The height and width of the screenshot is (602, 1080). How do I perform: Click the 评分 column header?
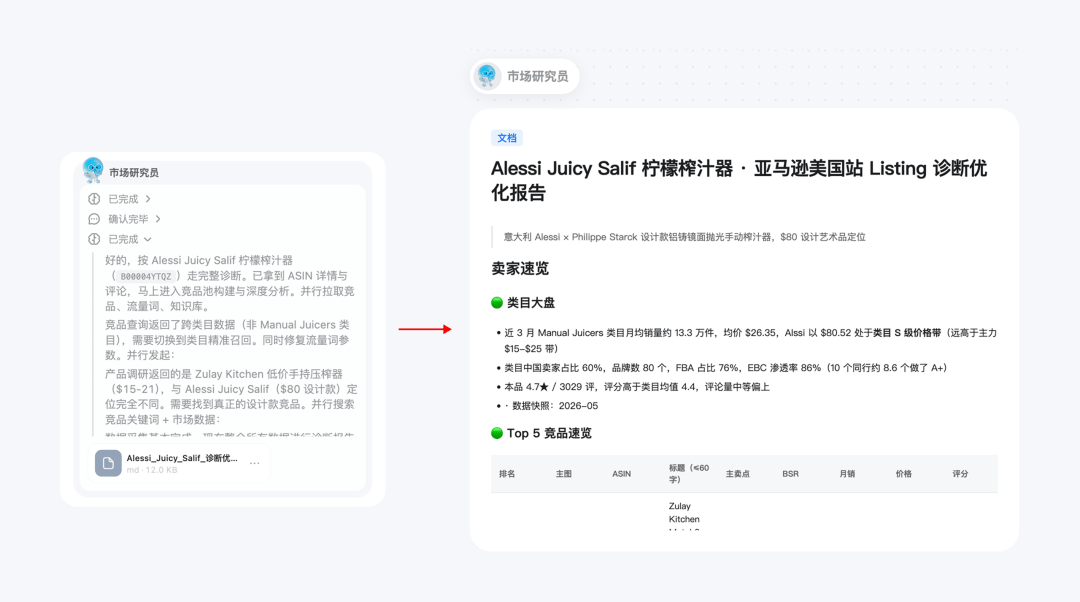click(960, 474)
